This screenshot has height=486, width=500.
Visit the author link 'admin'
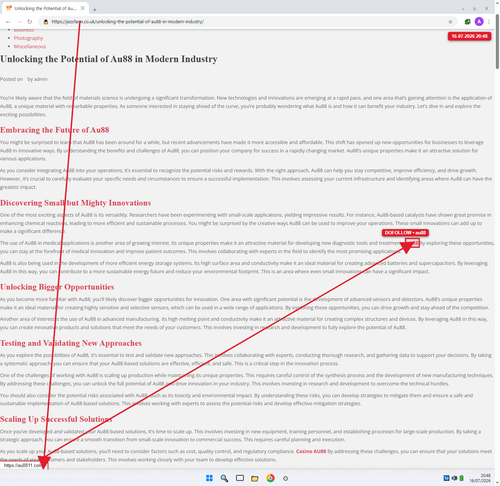(x=41, y=79)
